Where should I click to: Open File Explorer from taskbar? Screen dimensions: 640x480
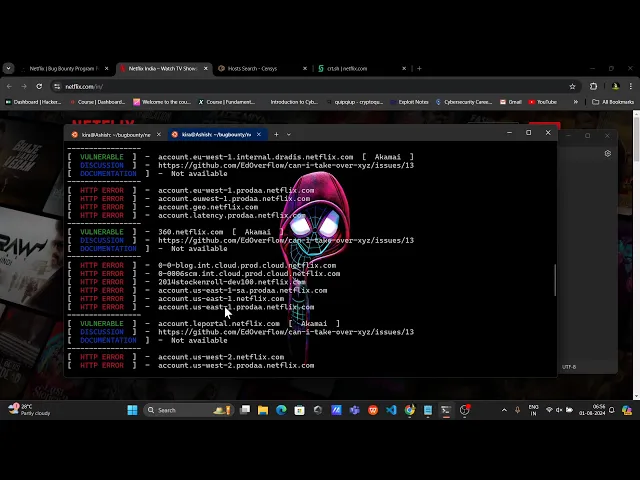pos(263,410)
